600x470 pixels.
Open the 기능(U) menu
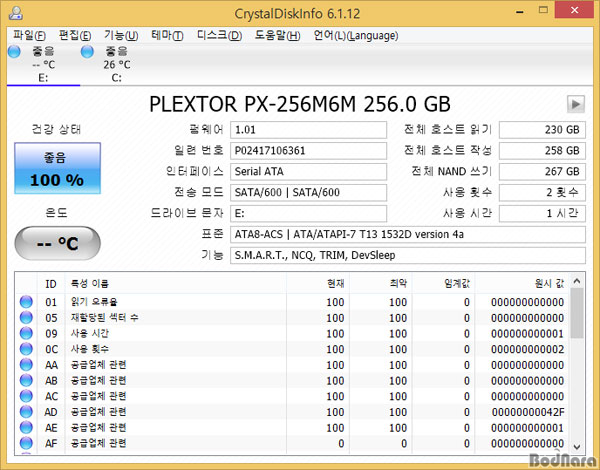121,36
